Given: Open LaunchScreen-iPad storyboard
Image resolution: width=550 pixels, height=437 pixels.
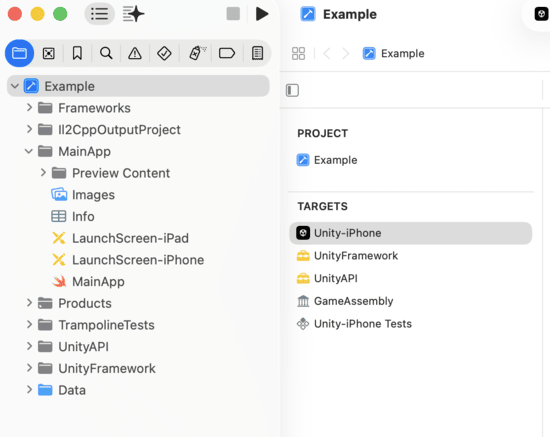Looking at the screenshot, I should click(138, 238).
